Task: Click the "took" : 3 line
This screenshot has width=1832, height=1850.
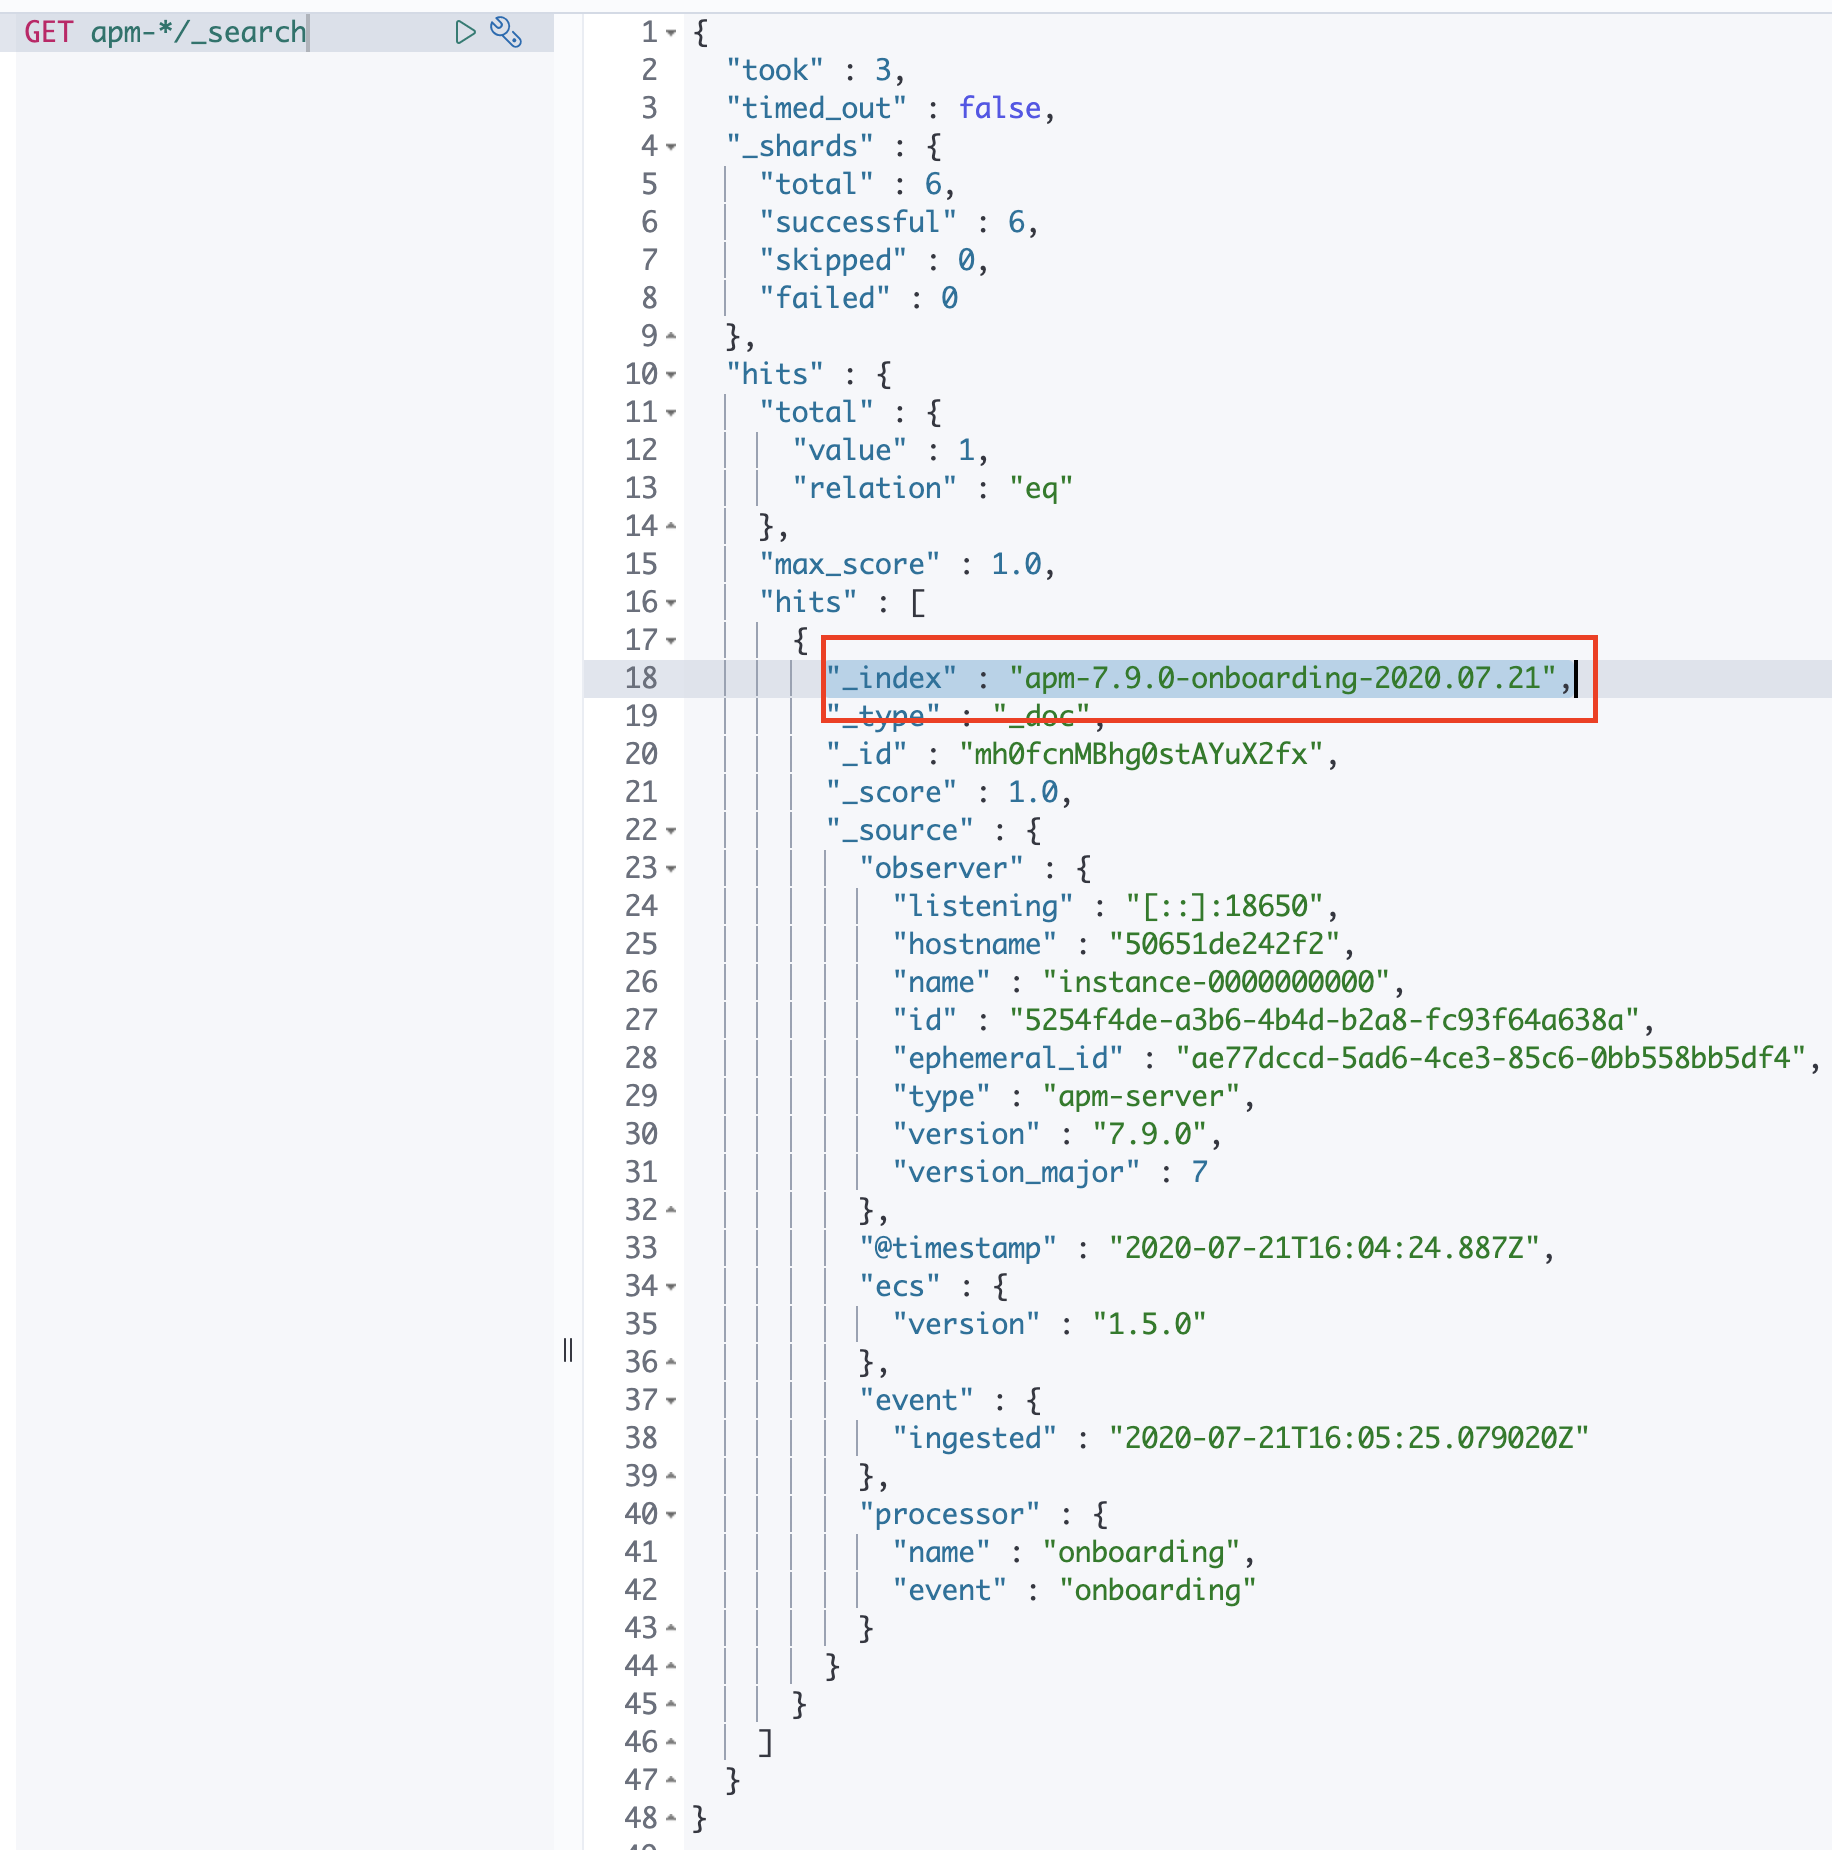Action: (x=815, y=70)
